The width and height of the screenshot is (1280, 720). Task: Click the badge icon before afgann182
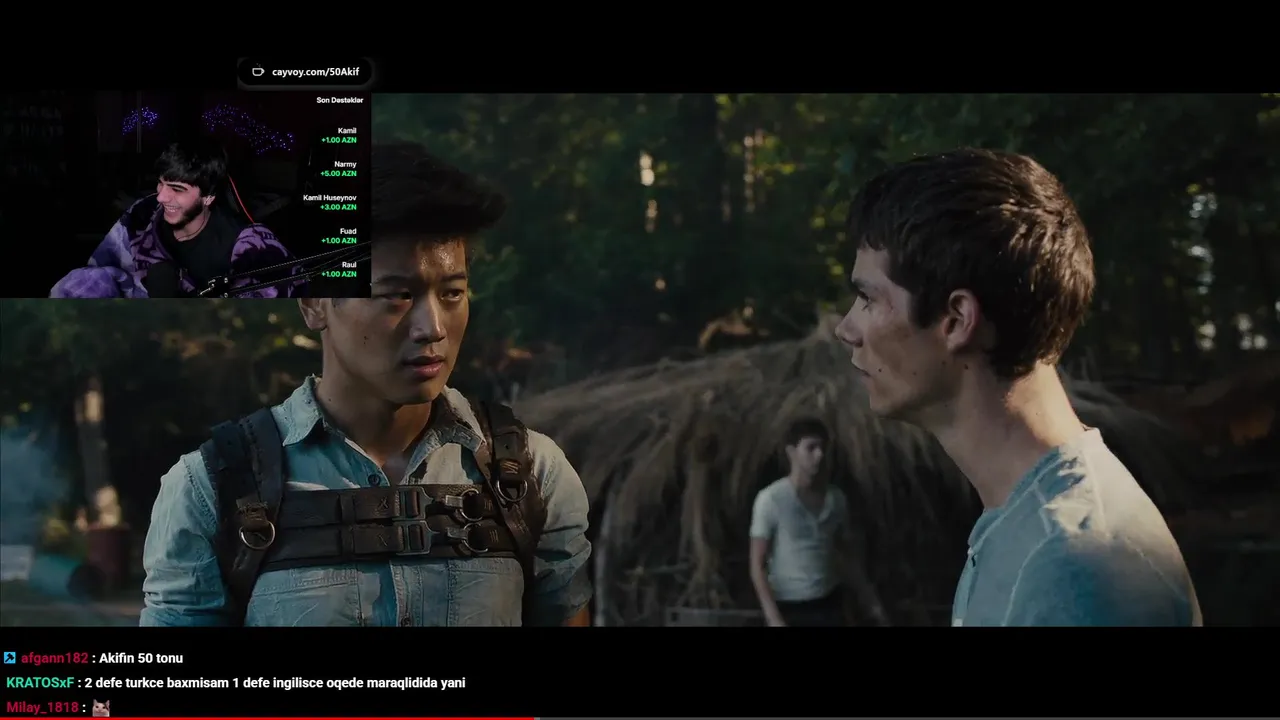(x=10, y=658)
